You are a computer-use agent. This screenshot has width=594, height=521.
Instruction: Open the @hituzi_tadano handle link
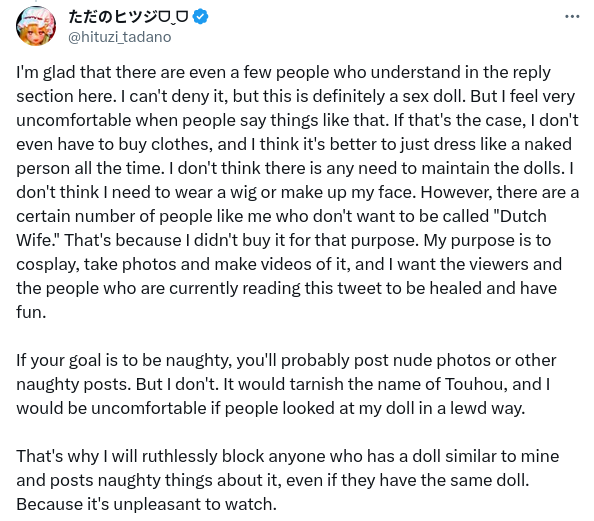click(120, 37)
